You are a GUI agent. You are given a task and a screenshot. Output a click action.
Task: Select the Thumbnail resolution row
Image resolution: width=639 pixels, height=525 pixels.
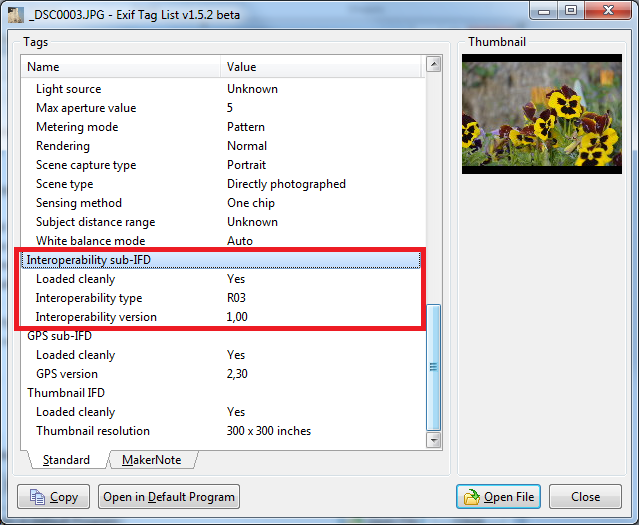(220, 431)
